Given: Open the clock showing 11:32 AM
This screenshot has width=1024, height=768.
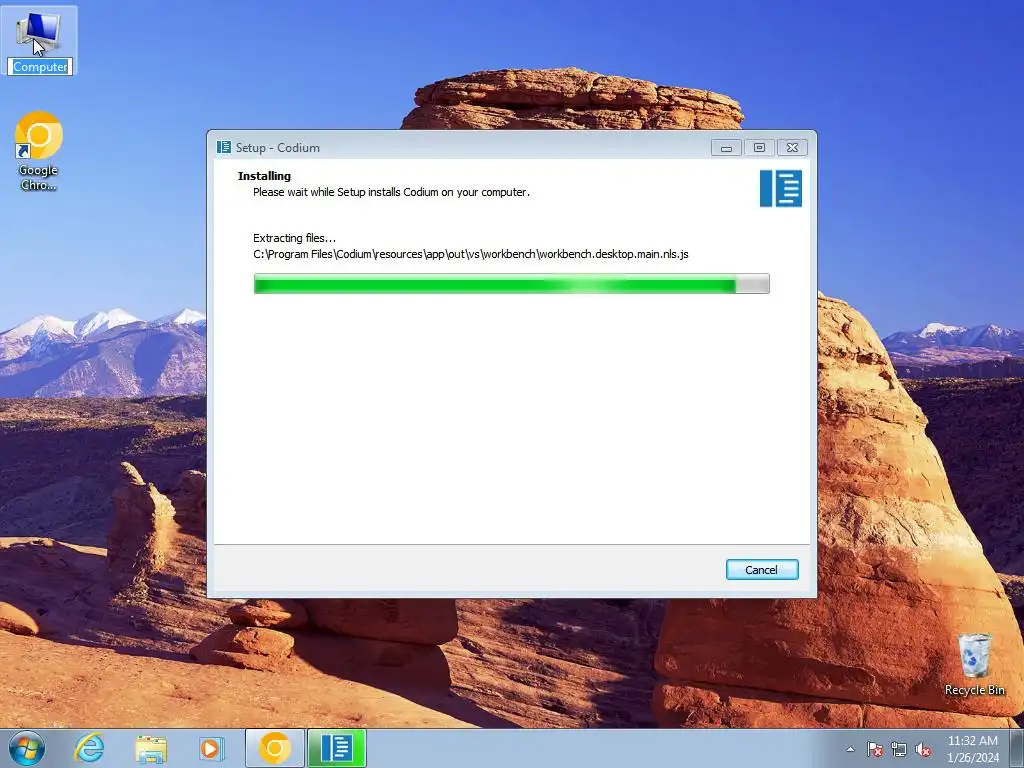Looking at the screenshot, I should [x=972, y=748].
